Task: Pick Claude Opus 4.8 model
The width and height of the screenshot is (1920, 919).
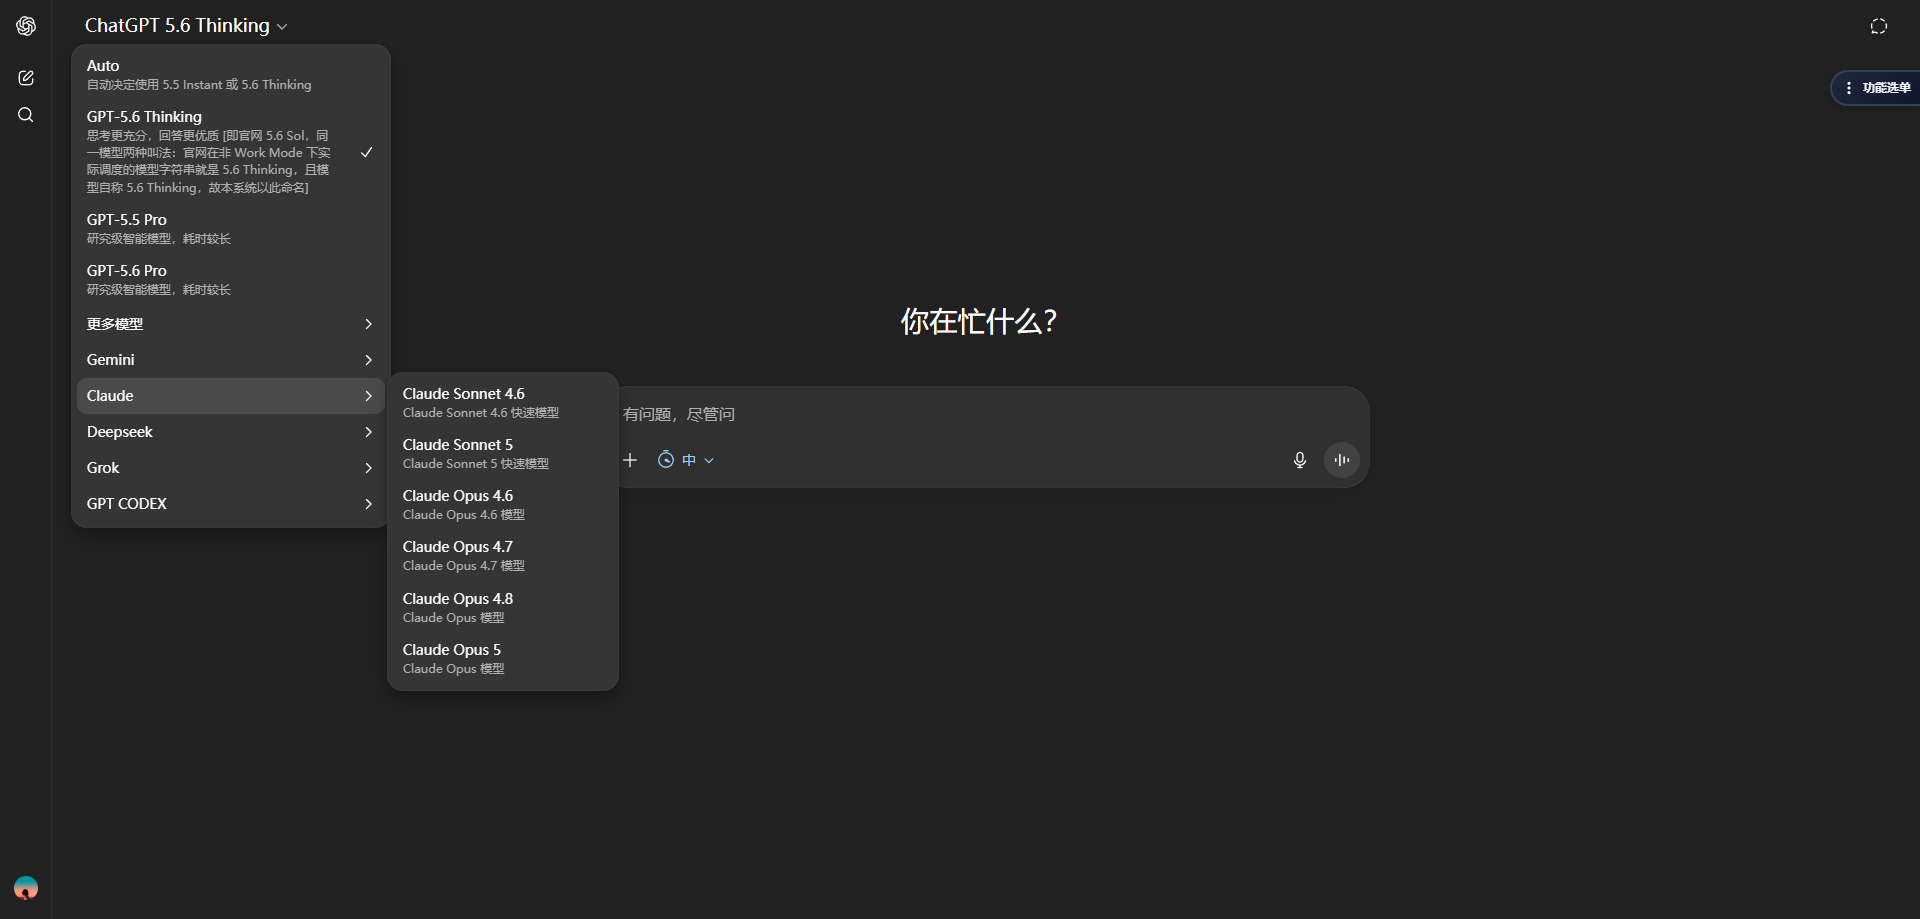Action: click(x=503, y=608)
